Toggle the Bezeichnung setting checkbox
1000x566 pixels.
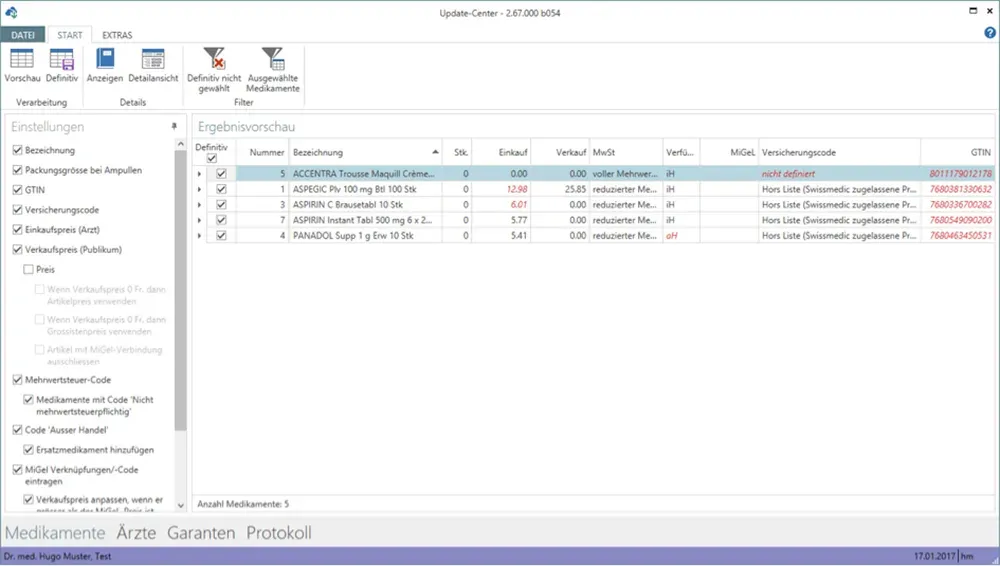[17, 150]
